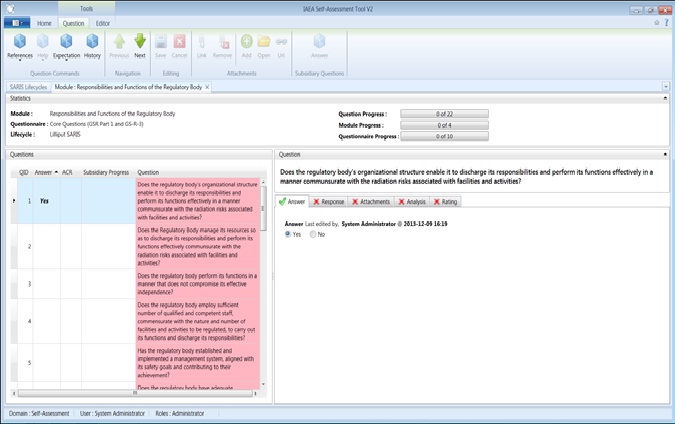
Task: Click the Module Progress bar 0 of 4
Action: 444,125
